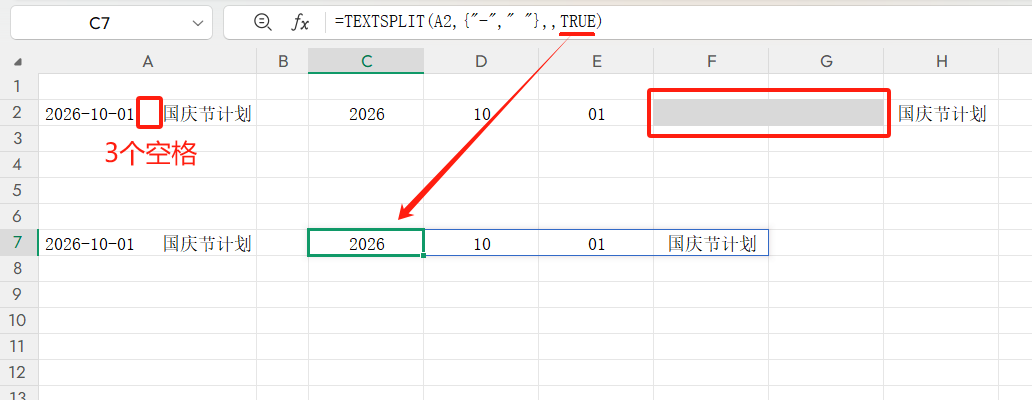
Task: Click cell F7 containing 国庆节计划
Action: click(x=711, y=243)
